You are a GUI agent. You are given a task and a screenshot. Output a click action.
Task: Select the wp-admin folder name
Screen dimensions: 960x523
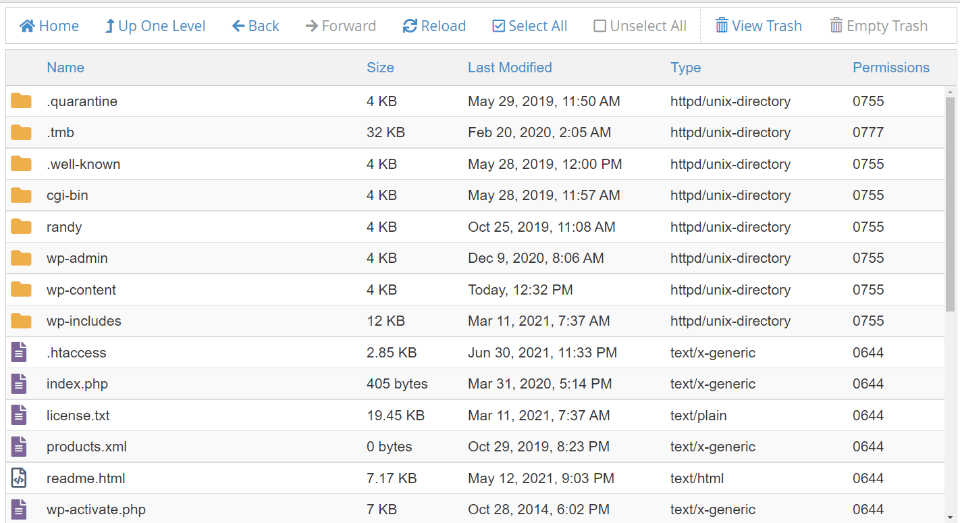pos(77,258)
